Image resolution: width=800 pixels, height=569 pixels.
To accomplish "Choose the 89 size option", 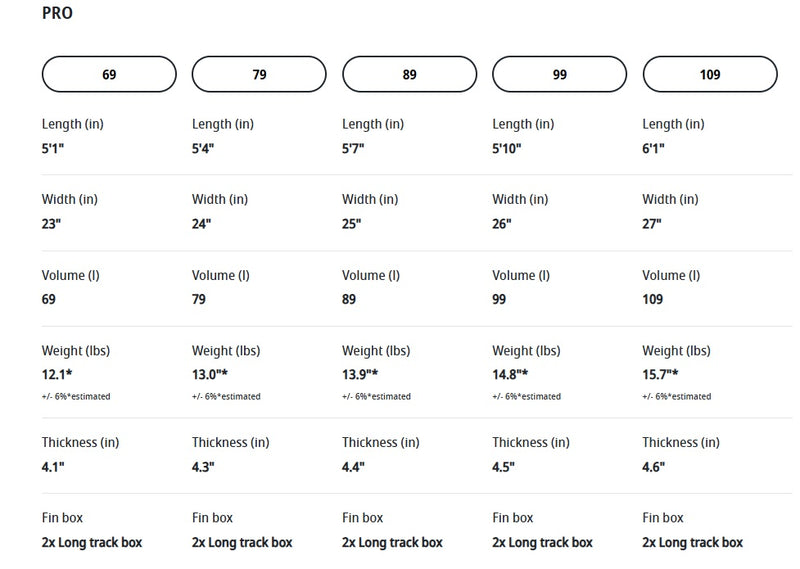I will point(409,75).
